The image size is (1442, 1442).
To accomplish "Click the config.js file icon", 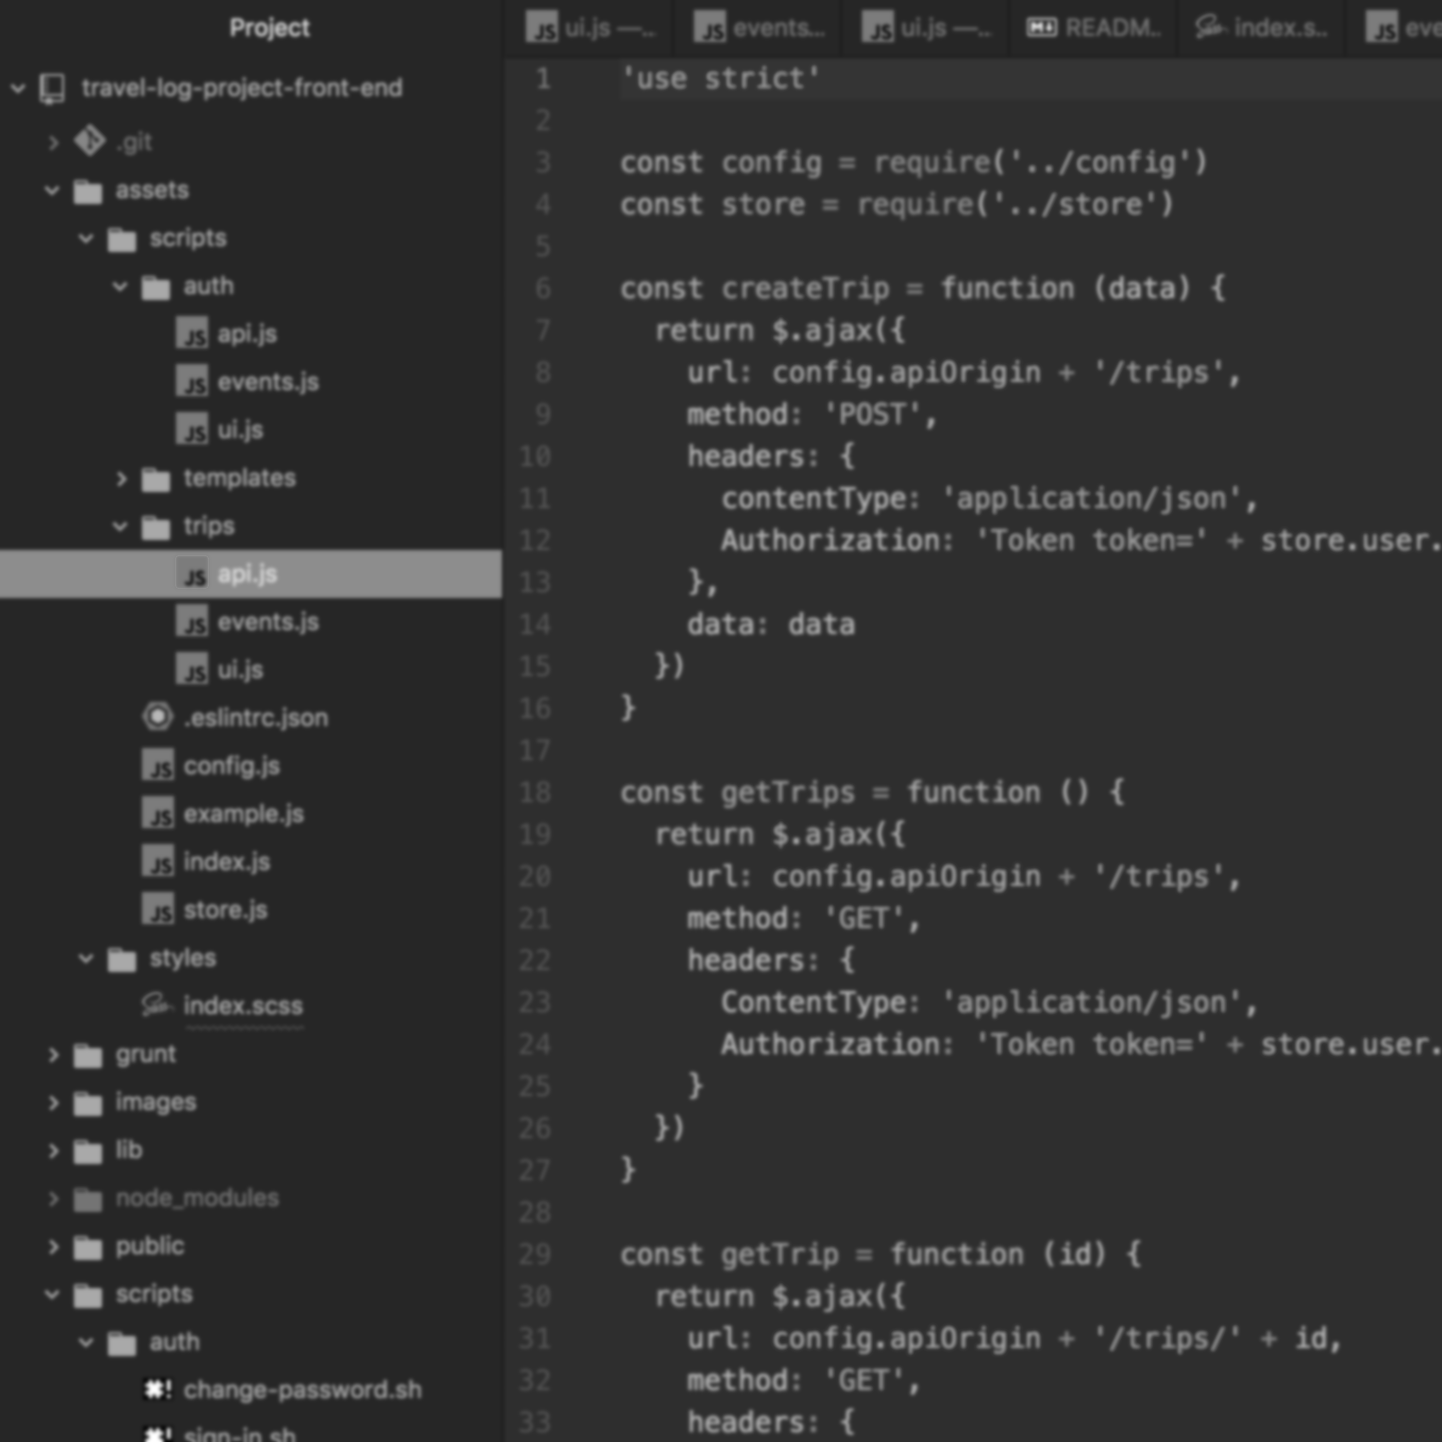I will (x=157, y=766).
